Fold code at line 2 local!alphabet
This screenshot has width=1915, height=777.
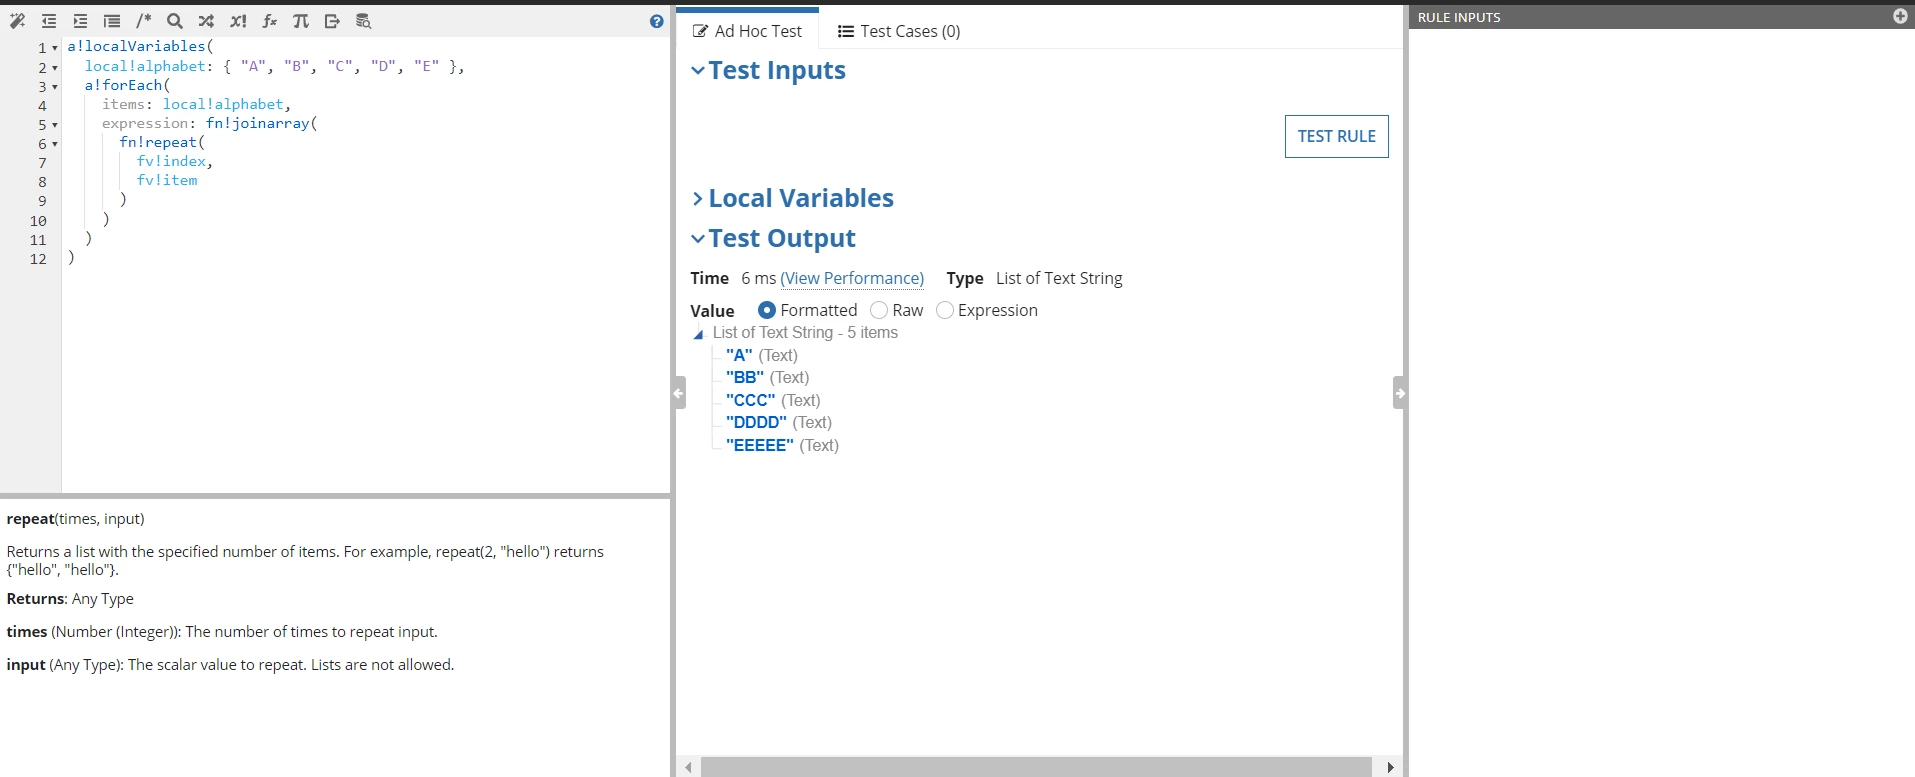[55, 68]
